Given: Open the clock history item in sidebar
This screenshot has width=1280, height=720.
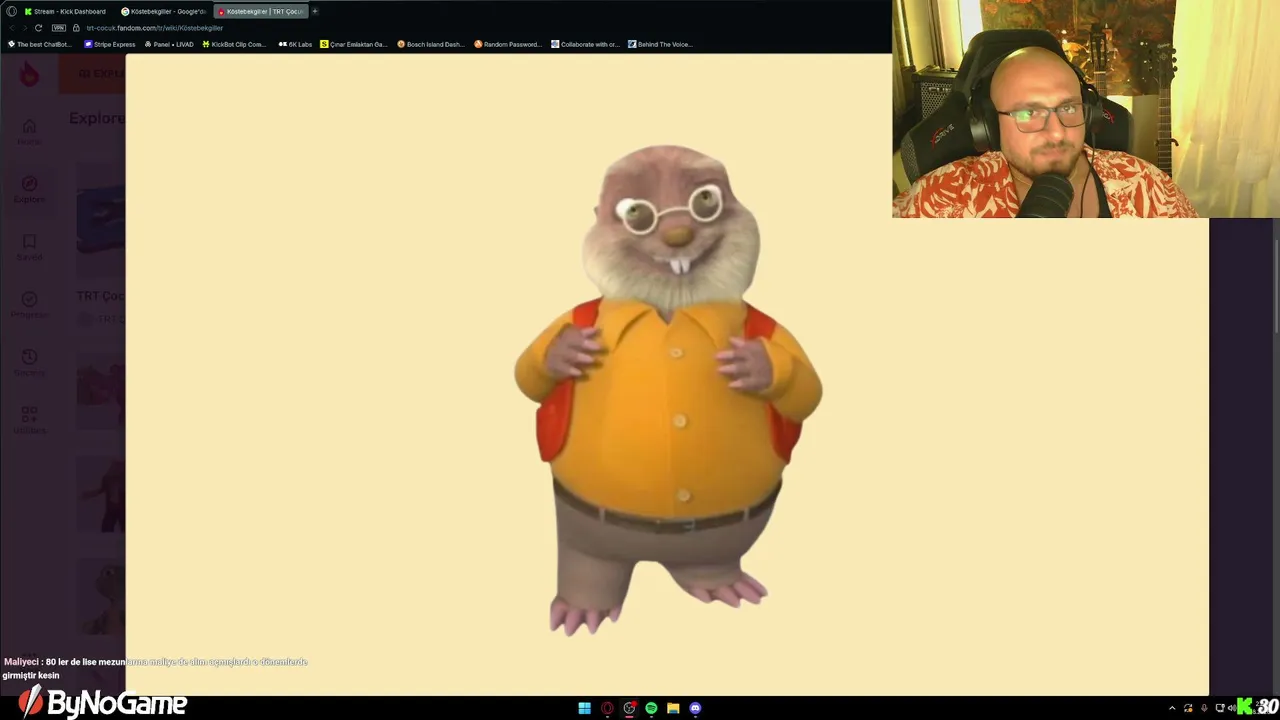Looking at the screenshot, I should pos(29,362).
